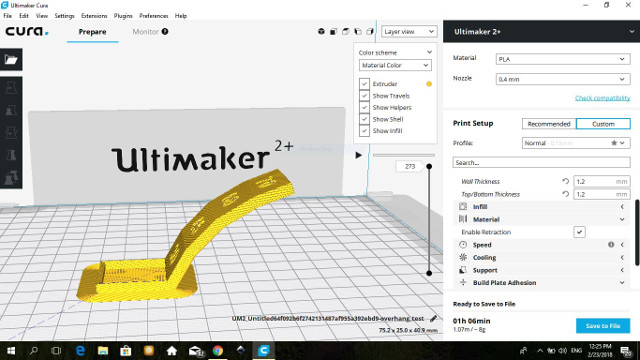
Task: Open File Explorer from taskbar
Action: click(x=103, y=351)
